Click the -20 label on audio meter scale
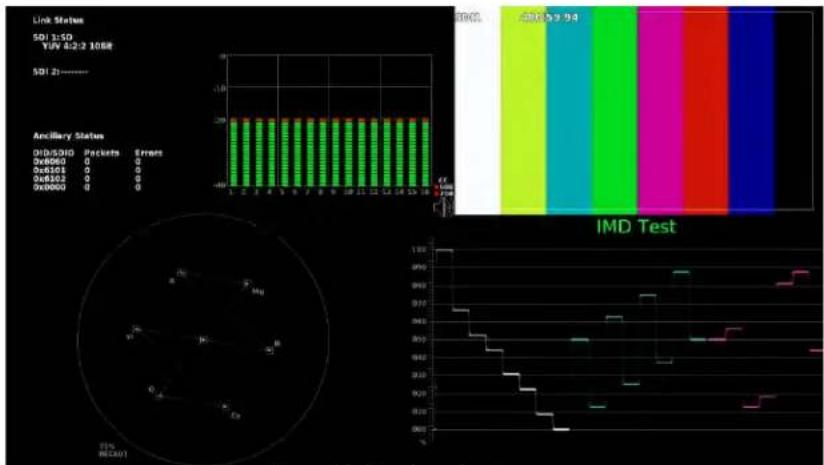 219,121
